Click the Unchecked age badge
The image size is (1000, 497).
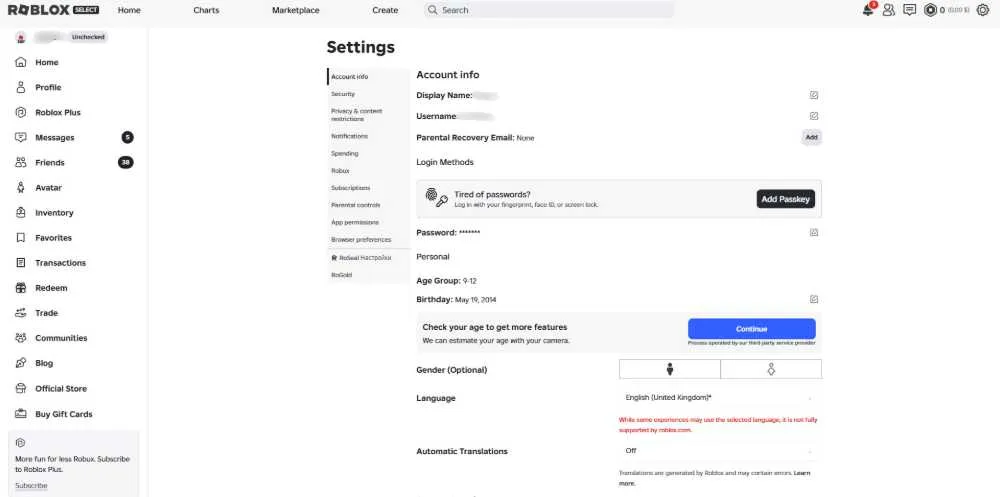(88, 38)
